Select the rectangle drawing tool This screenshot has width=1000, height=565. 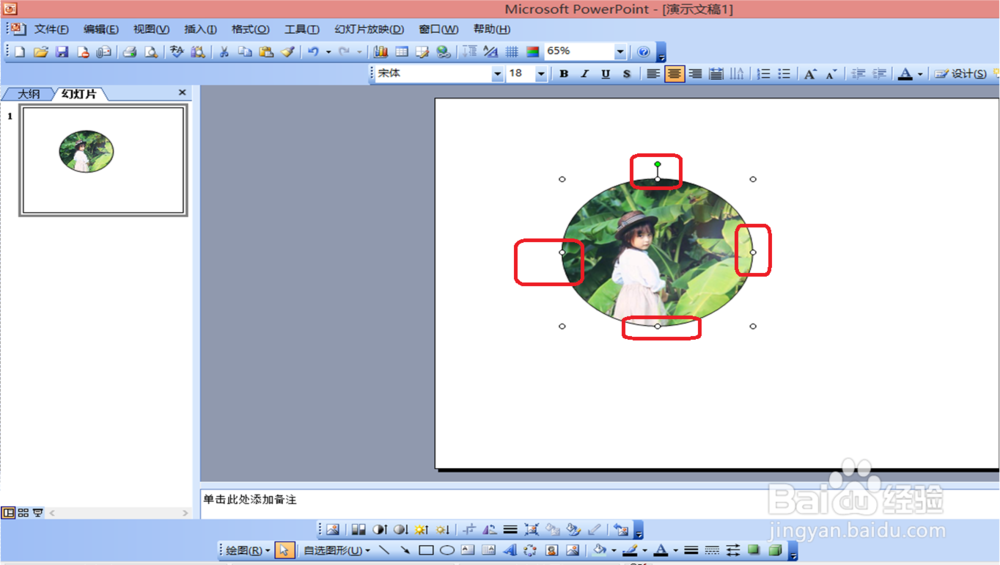point(426,550)
